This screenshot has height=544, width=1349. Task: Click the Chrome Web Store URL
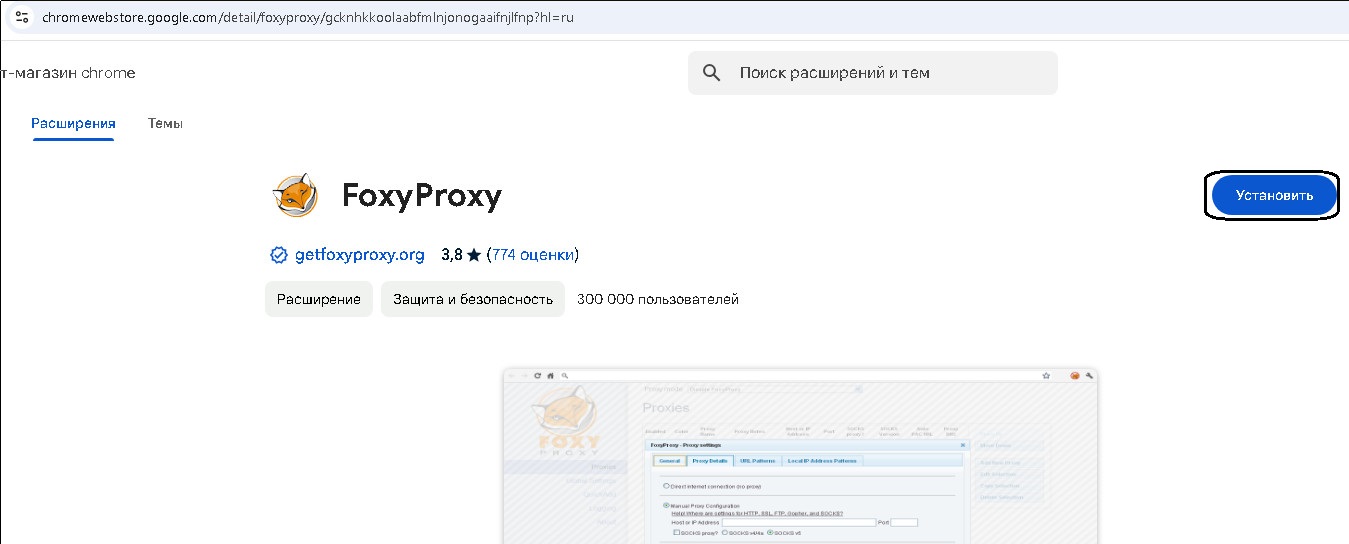tap(308, 18)
